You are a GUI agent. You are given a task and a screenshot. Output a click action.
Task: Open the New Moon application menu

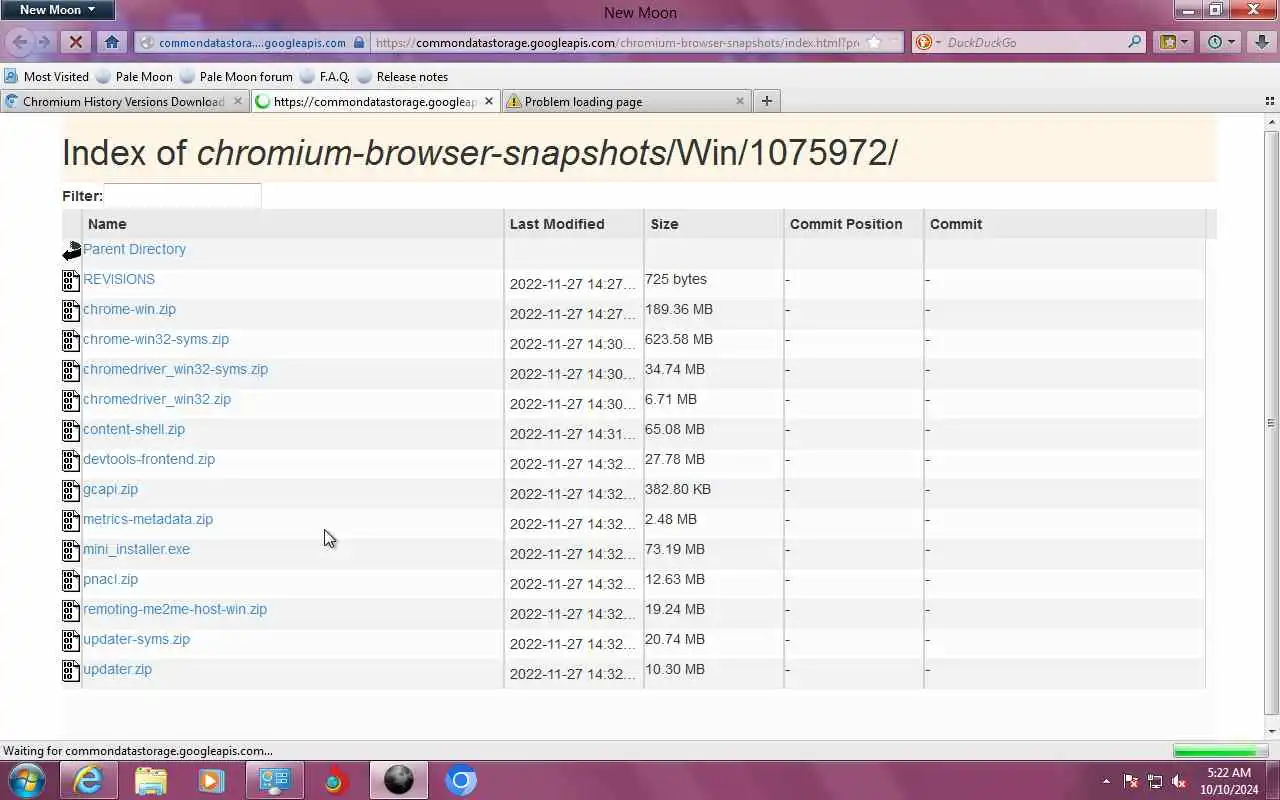pos(57,10)
